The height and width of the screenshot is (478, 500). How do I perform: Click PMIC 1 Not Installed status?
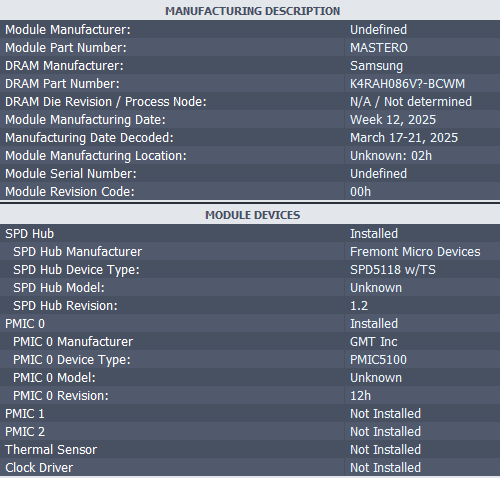click(385, 414)
